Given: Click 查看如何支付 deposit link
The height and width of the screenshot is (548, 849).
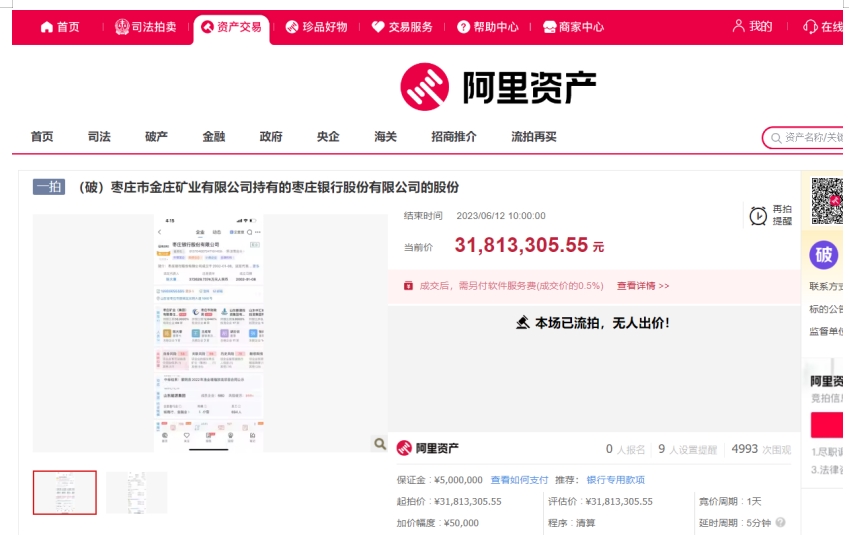Looking at the screenshot, I should 519,480.
